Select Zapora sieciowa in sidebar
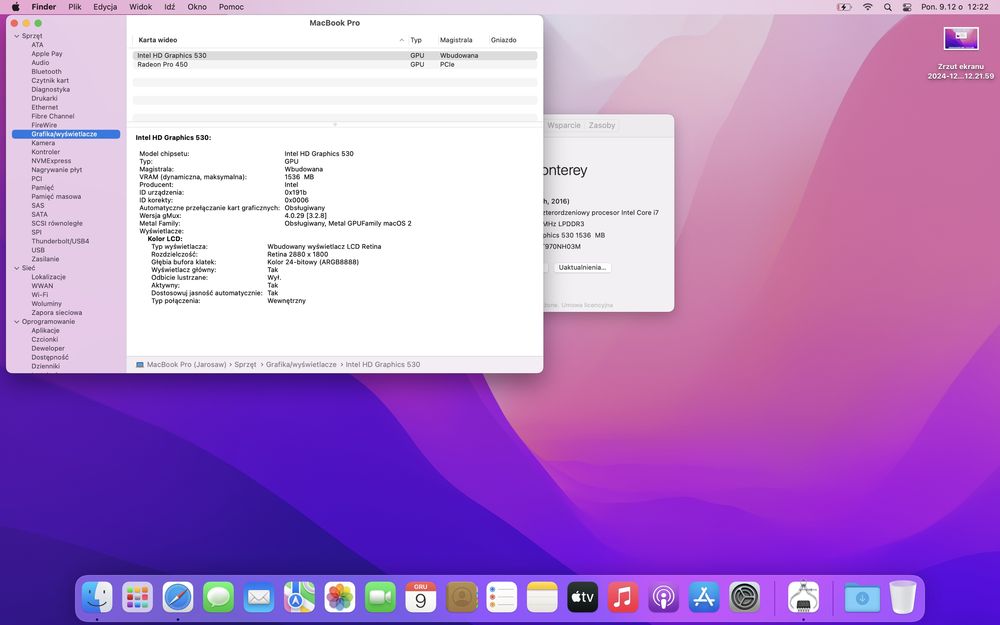 click(57, 312)
